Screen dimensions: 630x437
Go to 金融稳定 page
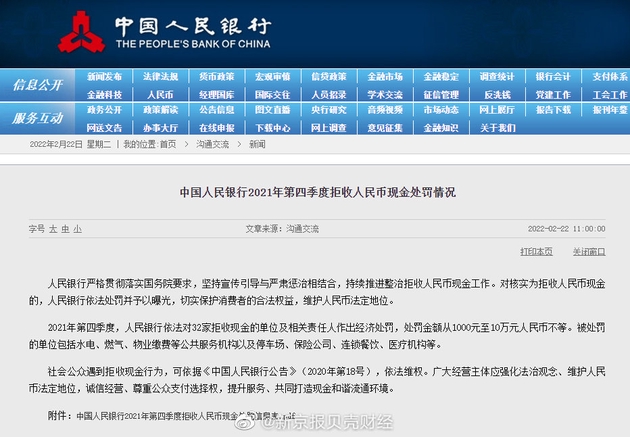tap(441, 77)
